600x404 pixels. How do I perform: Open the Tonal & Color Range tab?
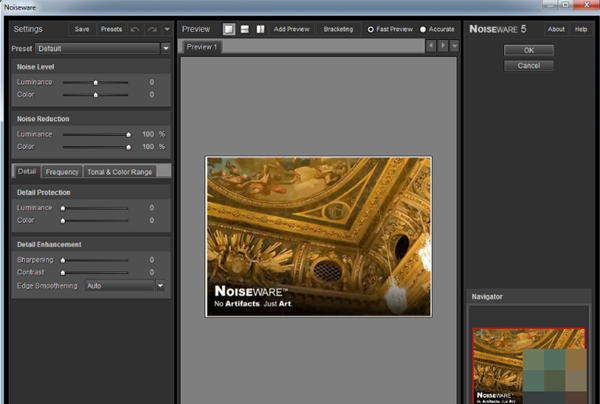click(119, 172)
